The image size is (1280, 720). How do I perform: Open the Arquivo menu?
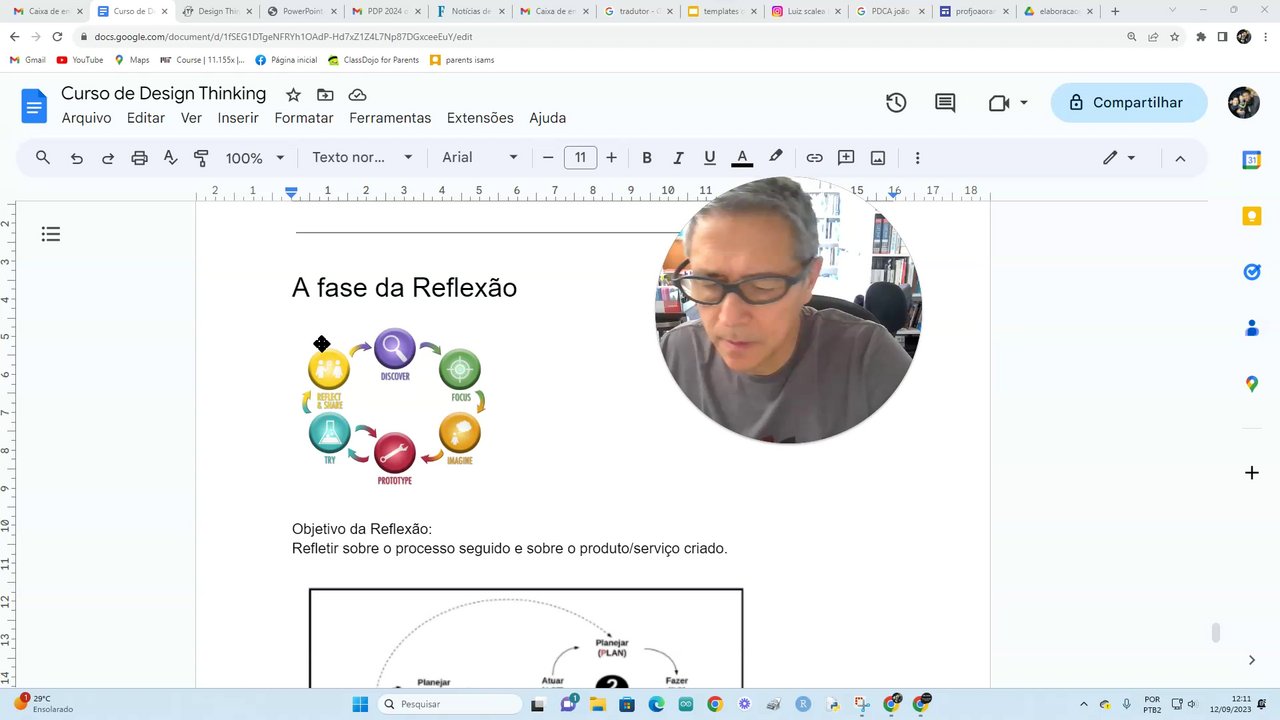[x=86, y=118]
